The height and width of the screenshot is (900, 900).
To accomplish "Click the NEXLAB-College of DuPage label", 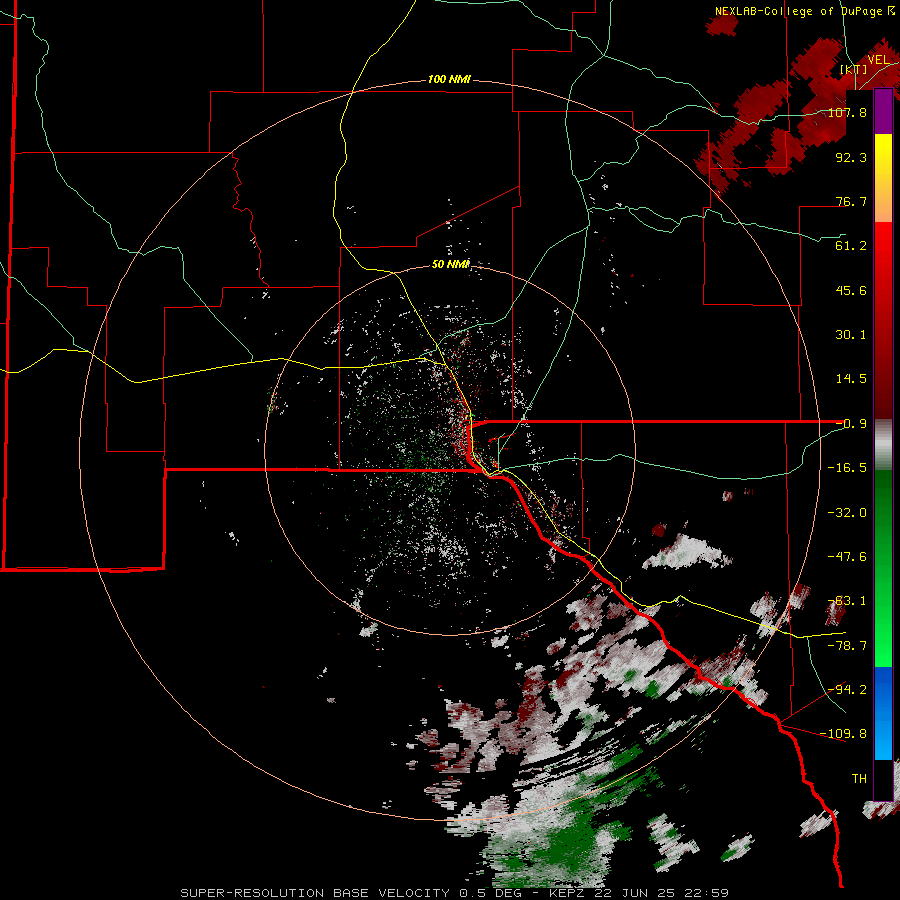I will [x=804, y=11].
